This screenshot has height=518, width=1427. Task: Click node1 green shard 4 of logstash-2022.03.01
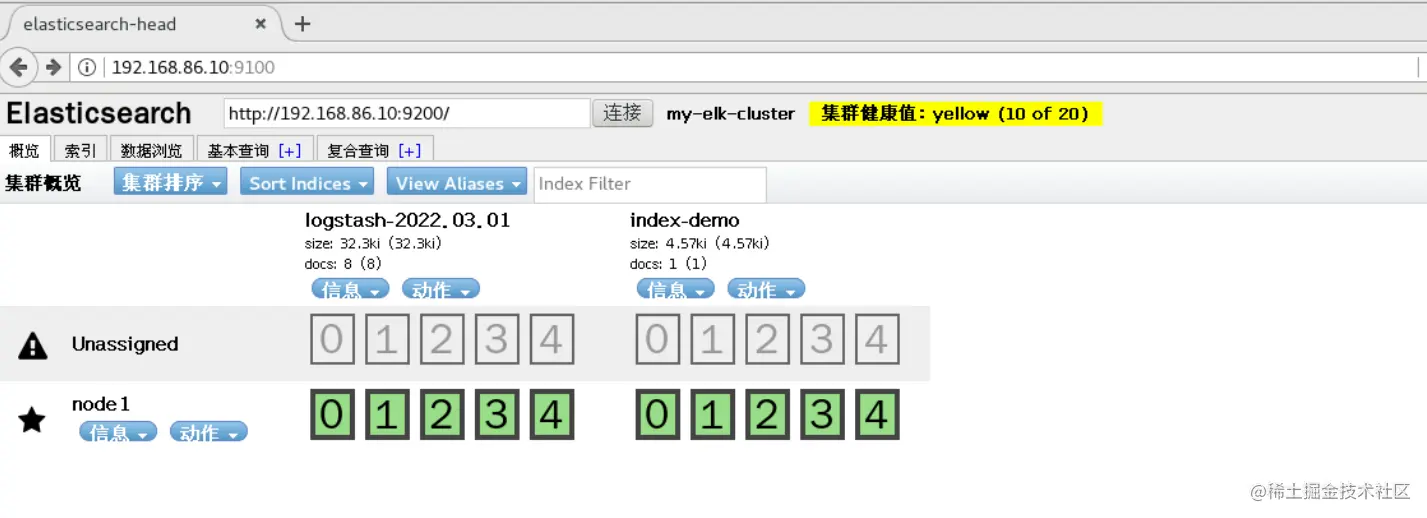[x=552, y=414]
